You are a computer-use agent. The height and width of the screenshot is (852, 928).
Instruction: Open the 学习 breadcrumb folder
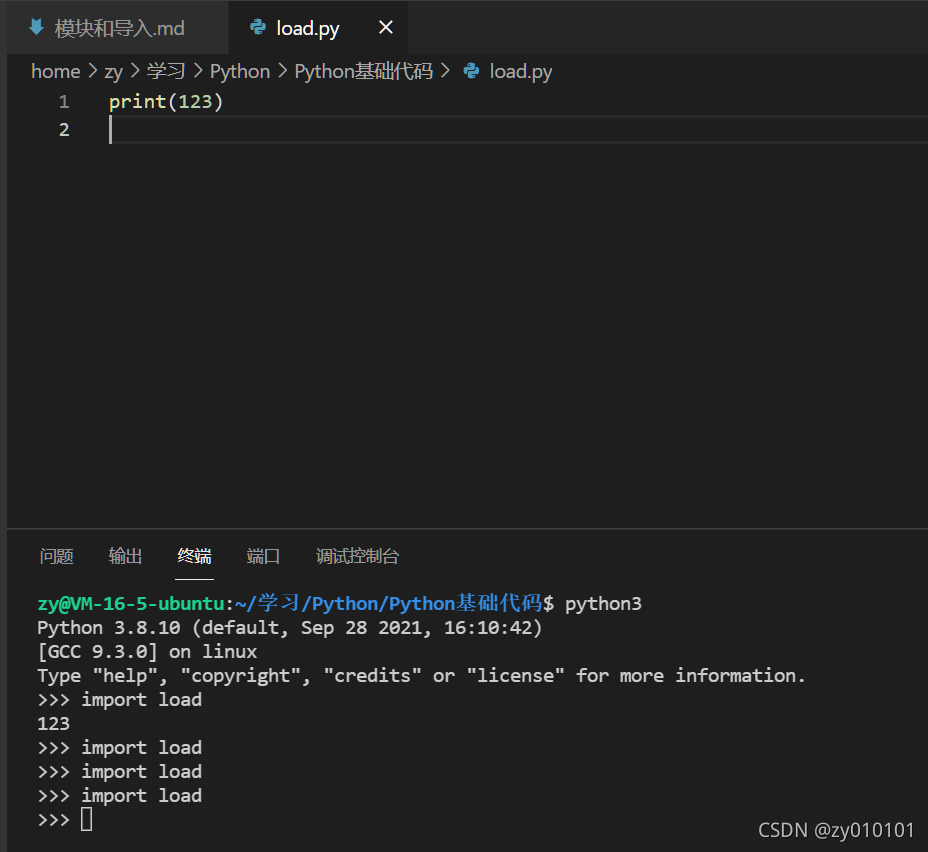tap(166, 71)
